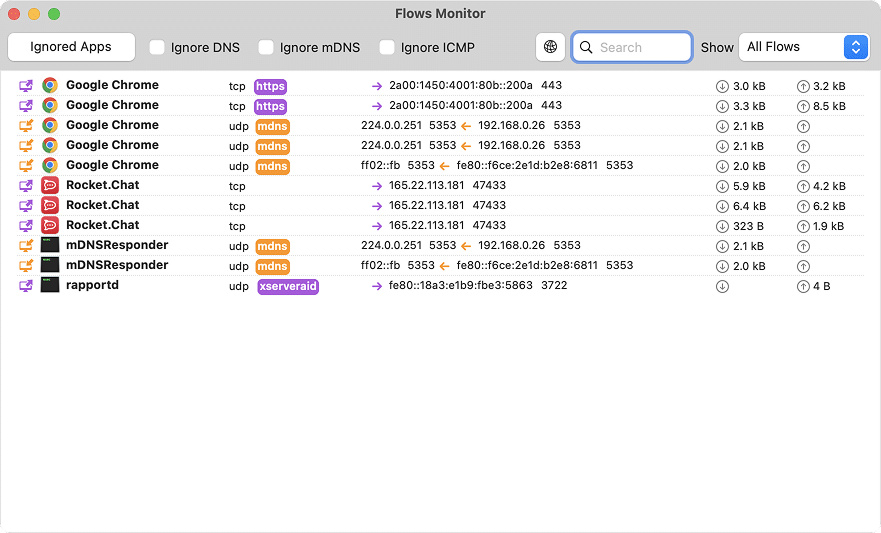881x533 pixels.
Task: Click the download arrow icon on rapportd row
Action: pyautogui.click(x=722, y=287)
